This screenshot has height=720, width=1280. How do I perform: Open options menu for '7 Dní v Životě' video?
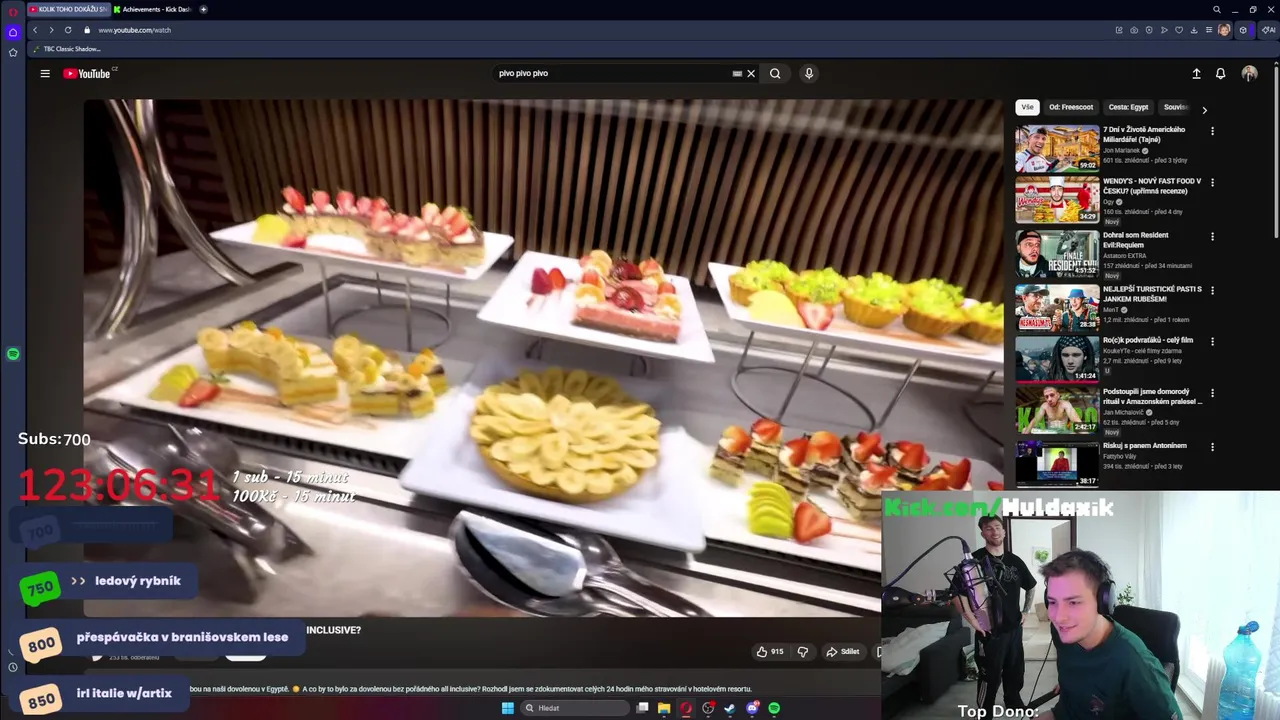pyautogui.click(x=1212, y=131)
